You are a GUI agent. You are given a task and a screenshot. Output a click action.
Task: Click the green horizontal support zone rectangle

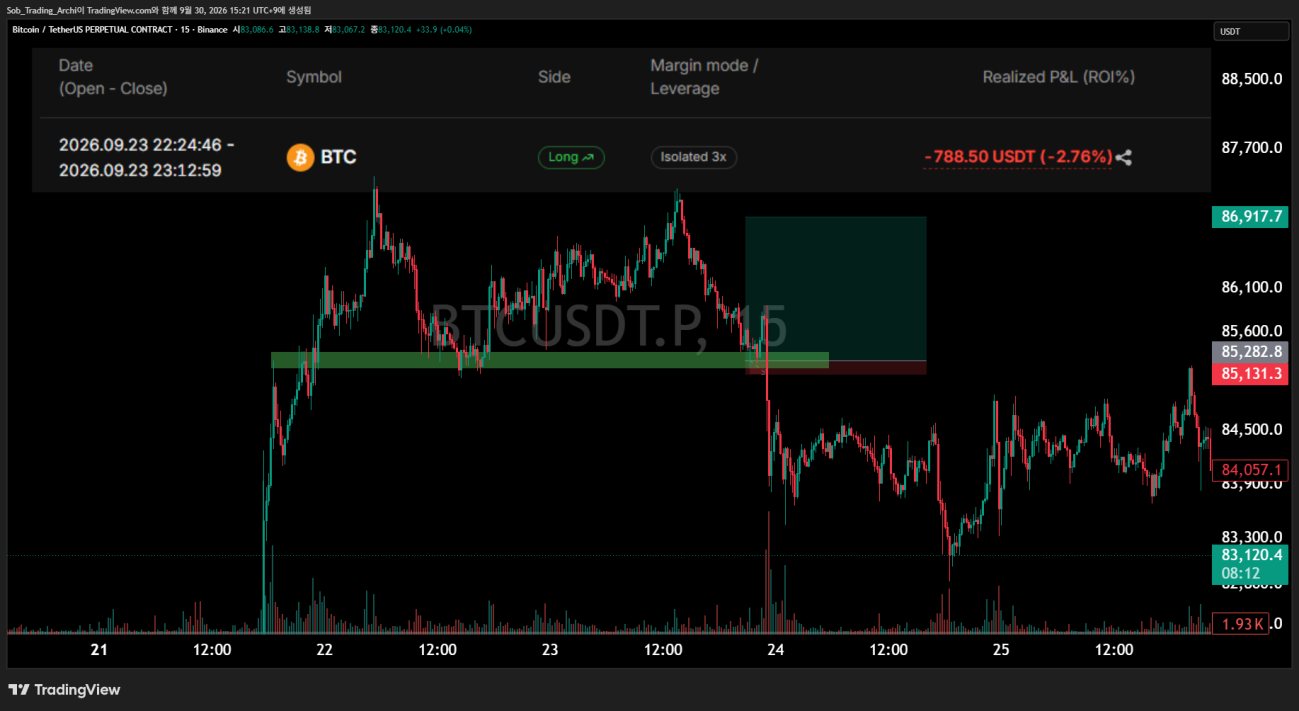[x=549, y=360]
